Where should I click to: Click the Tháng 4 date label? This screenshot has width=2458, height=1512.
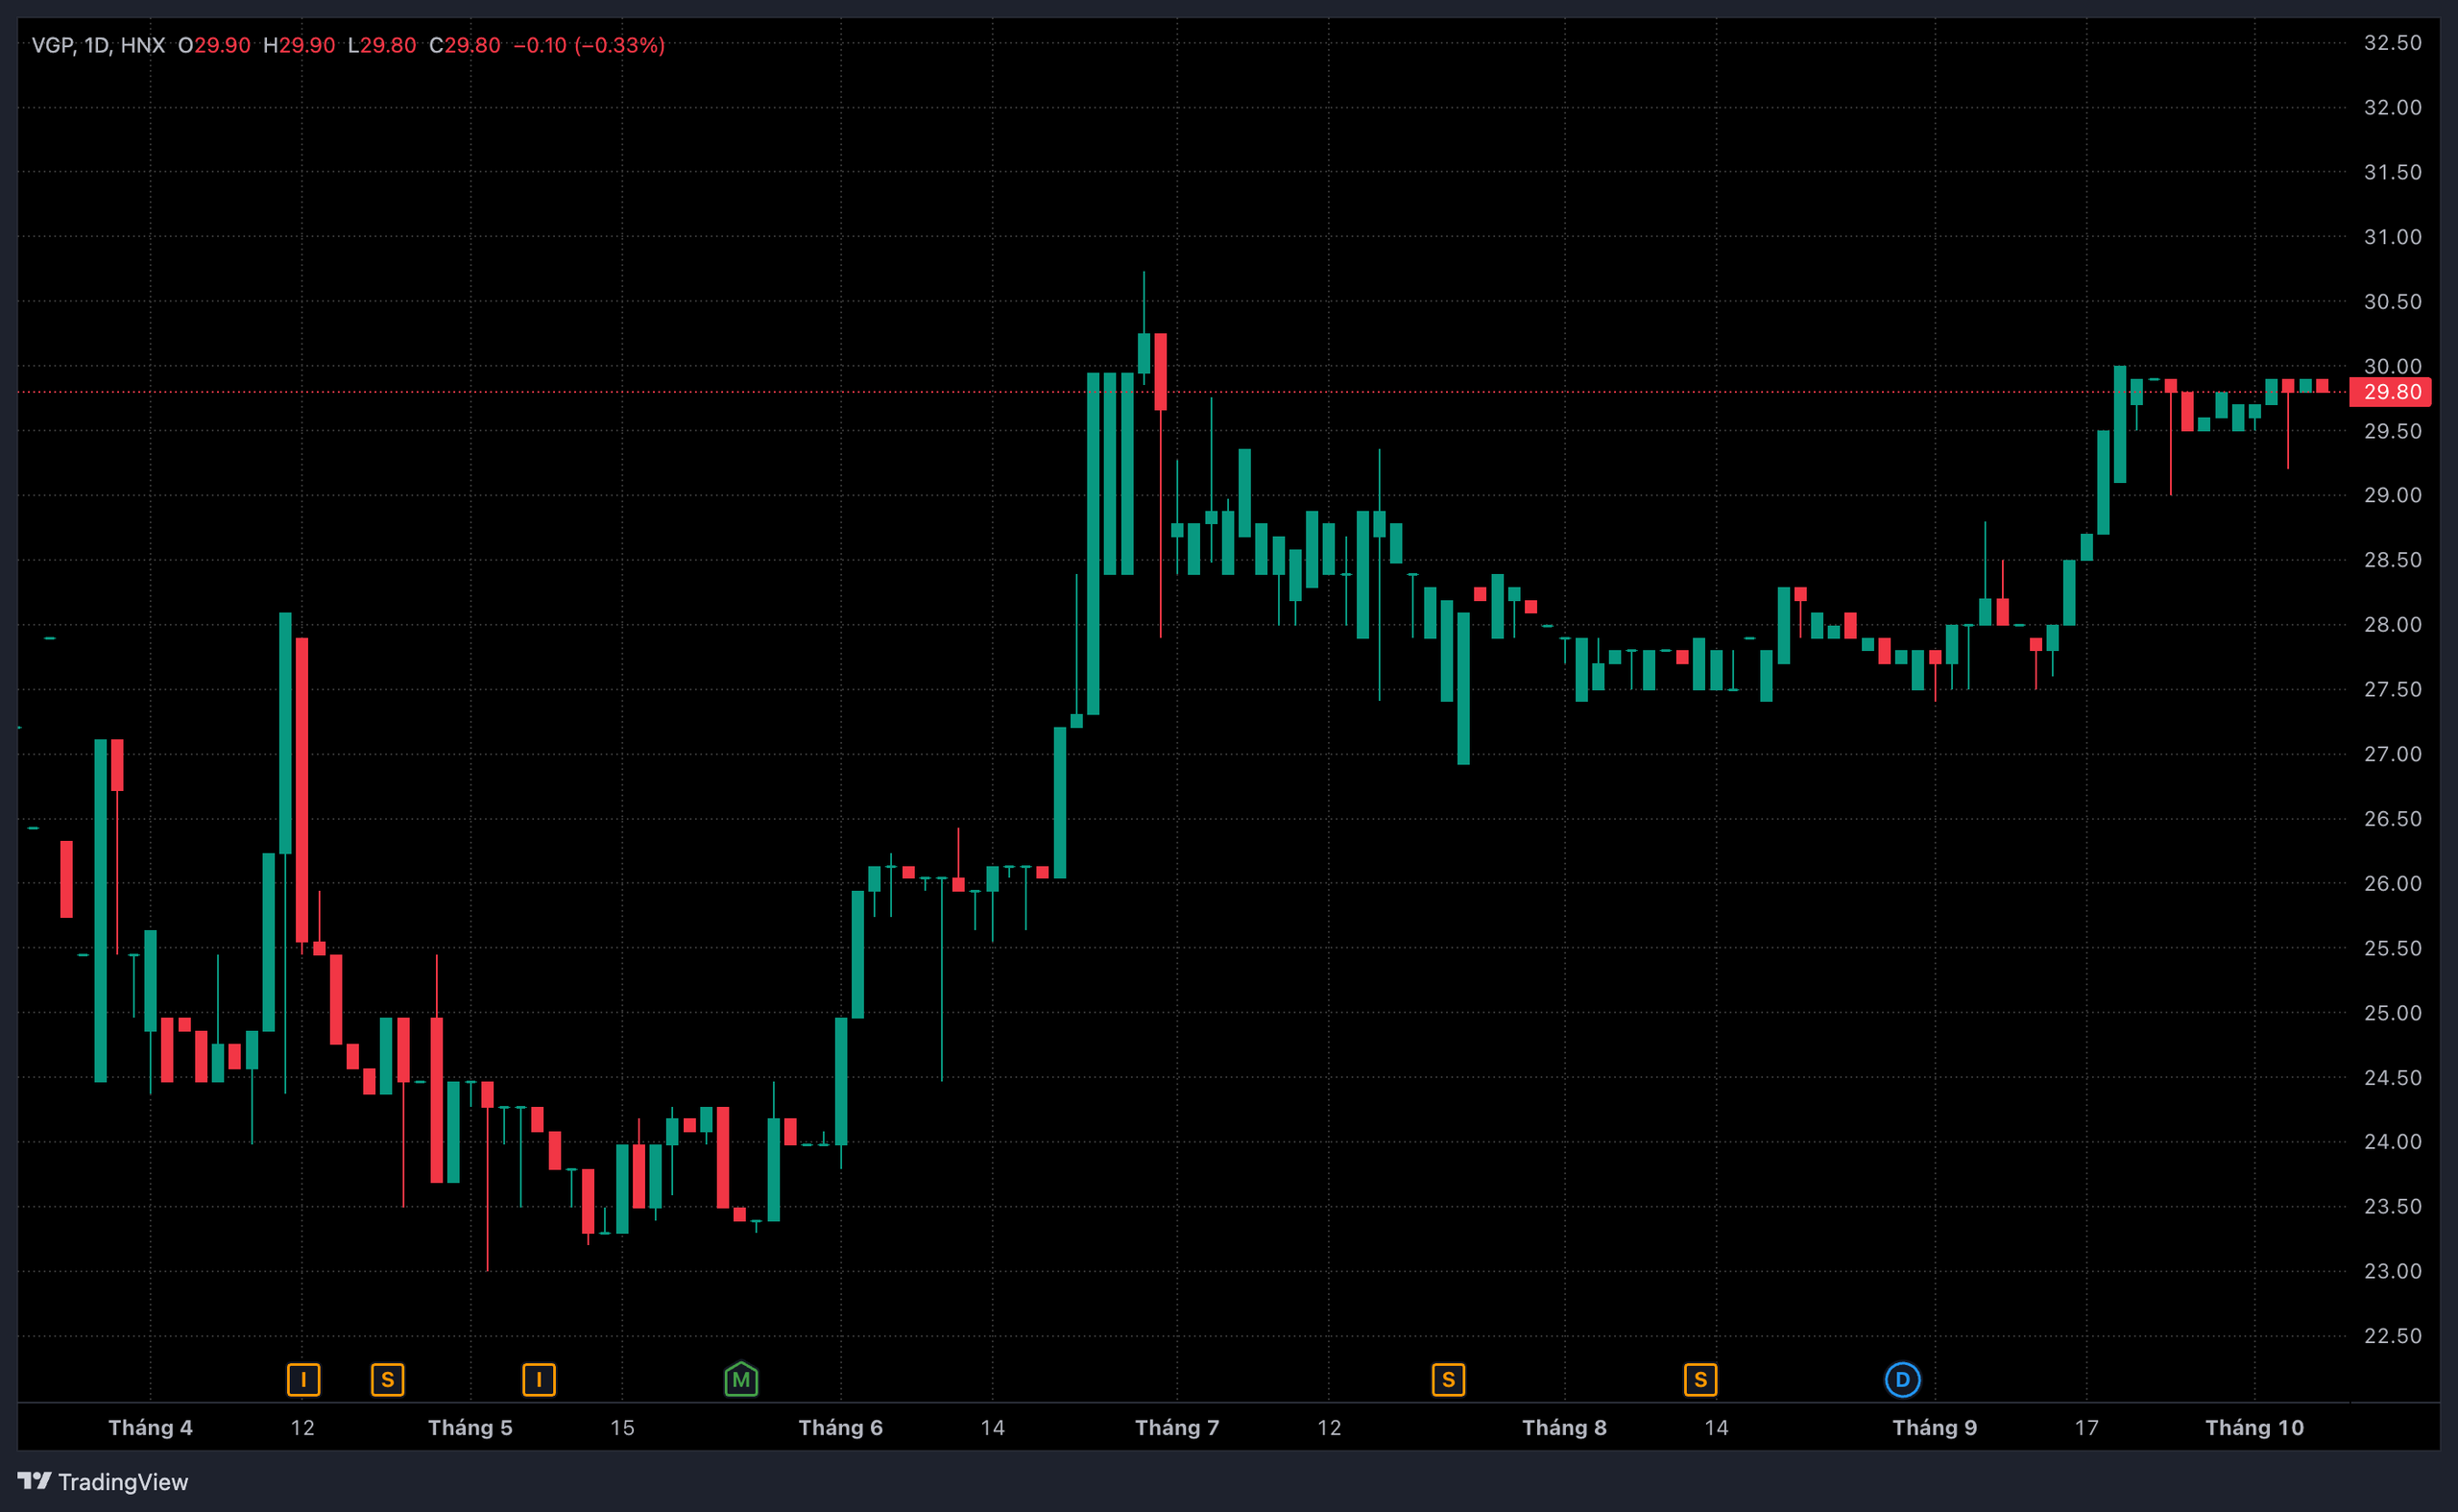[150, 1427]
